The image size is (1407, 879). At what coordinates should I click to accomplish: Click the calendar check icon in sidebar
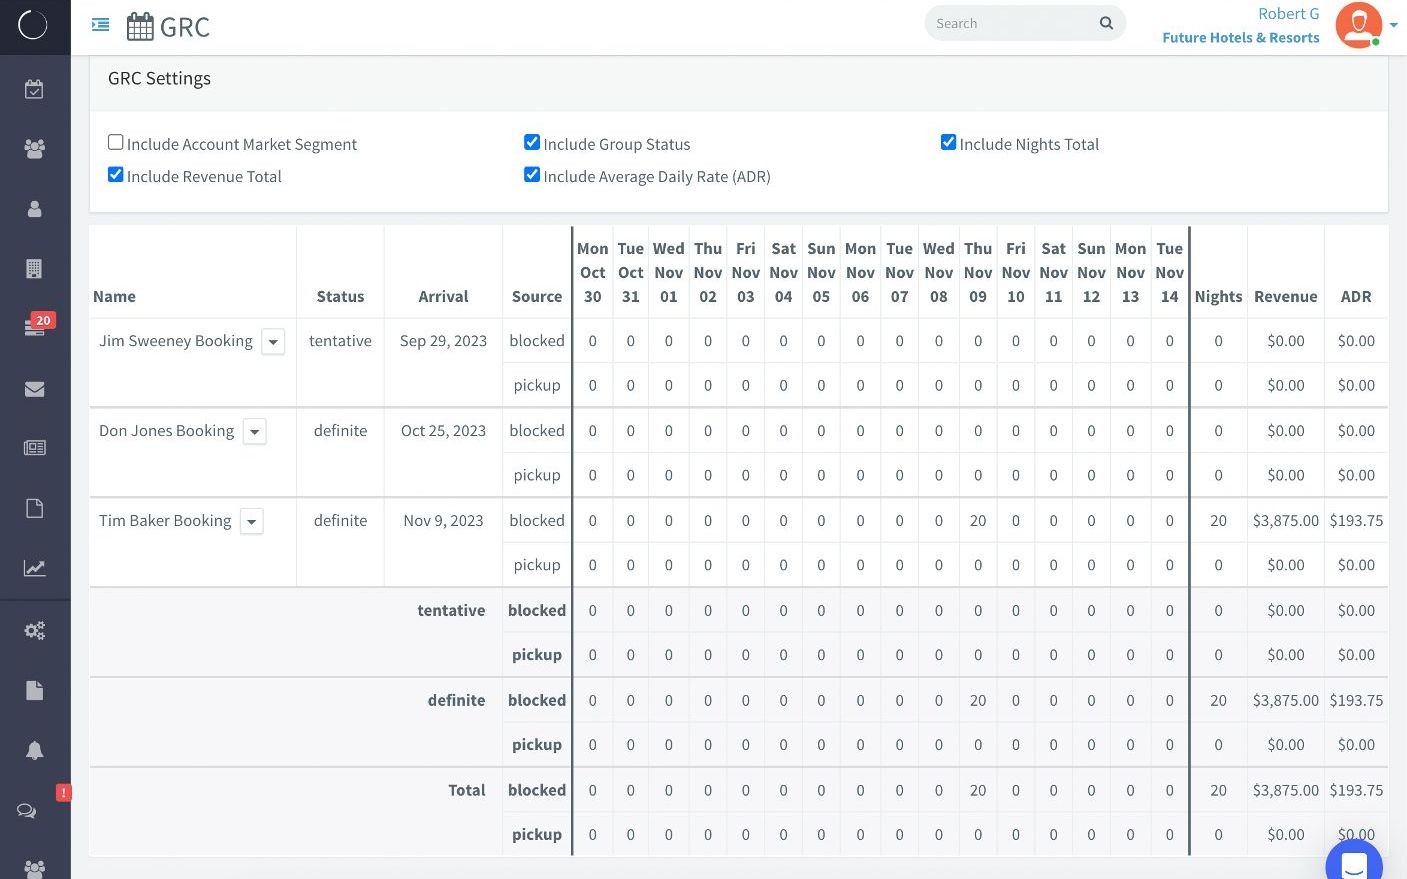point(34,89)
